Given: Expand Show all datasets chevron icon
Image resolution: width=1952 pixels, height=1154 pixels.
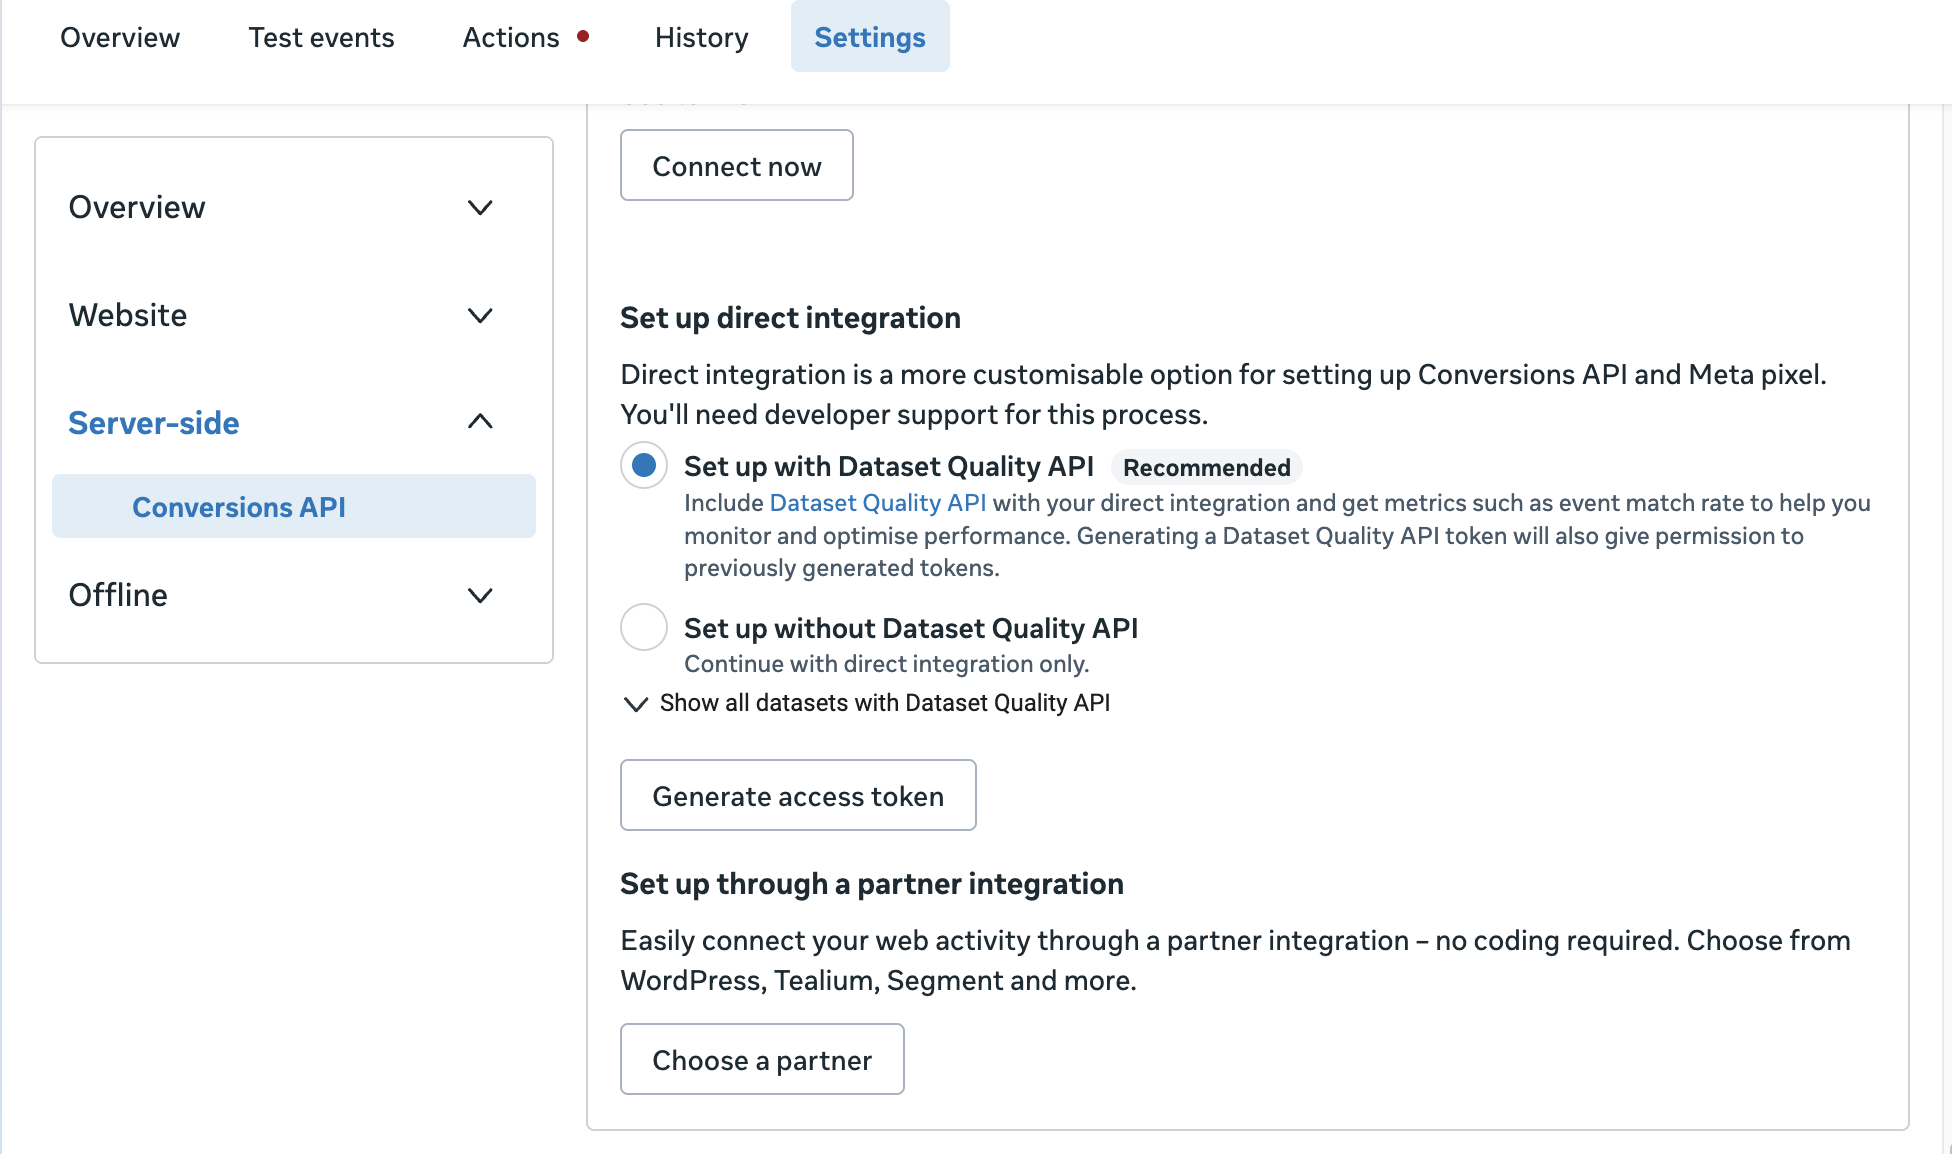Looking at the screenshot, I should point(635,703).
